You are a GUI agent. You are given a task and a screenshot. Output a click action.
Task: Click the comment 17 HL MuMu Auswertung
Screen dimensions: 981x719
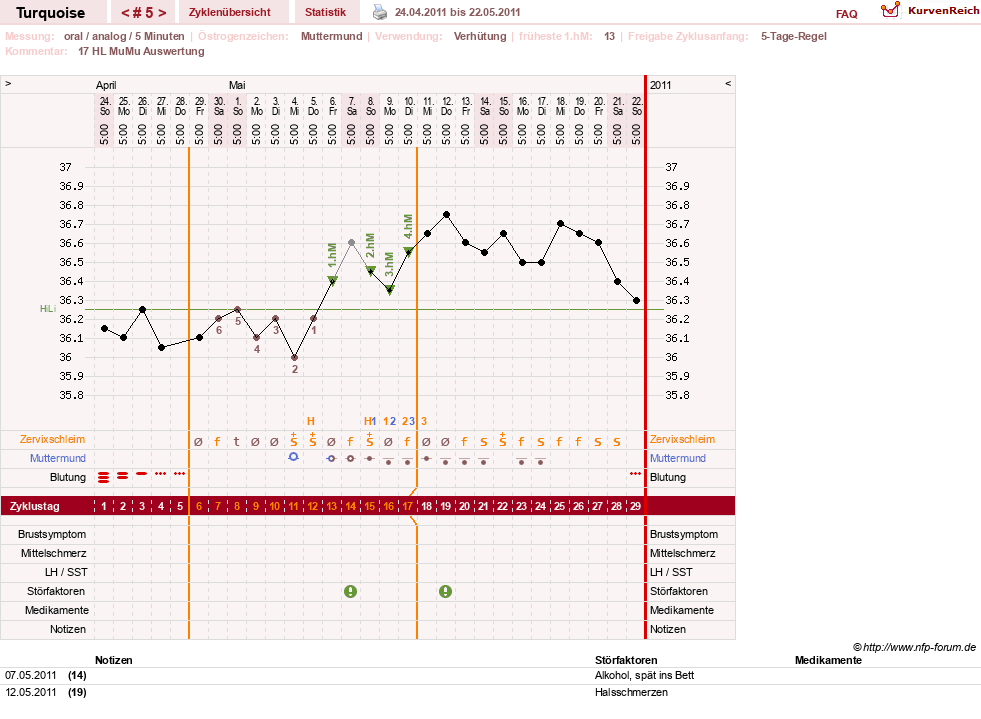[141, 51]
